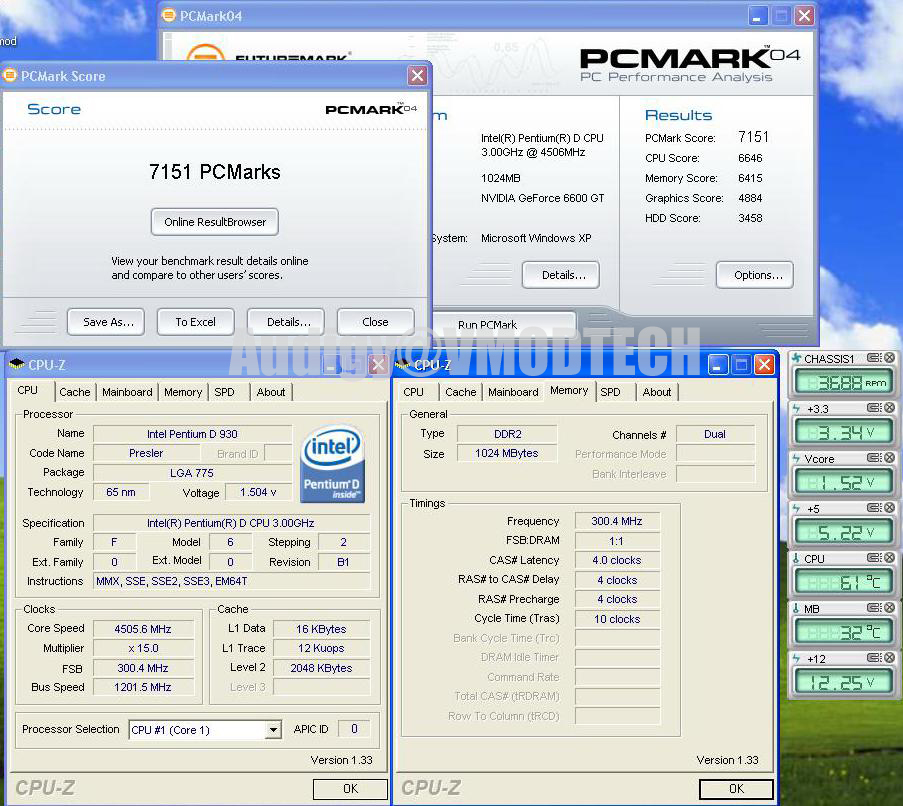Screen dimensions: 903x806
Task: Click OK in CPU-Z memory window
Action: point(736,789)
